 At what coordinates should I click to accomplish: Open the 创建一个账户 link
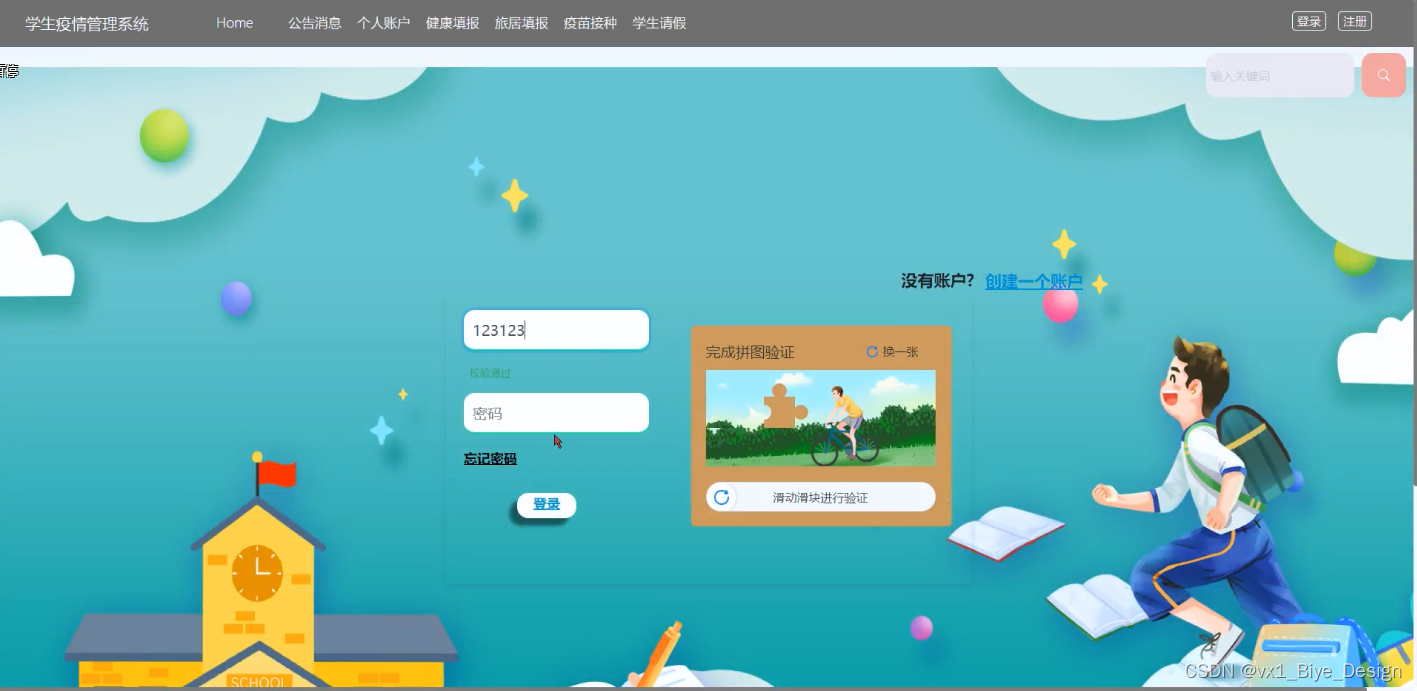tap(1034, 282)
